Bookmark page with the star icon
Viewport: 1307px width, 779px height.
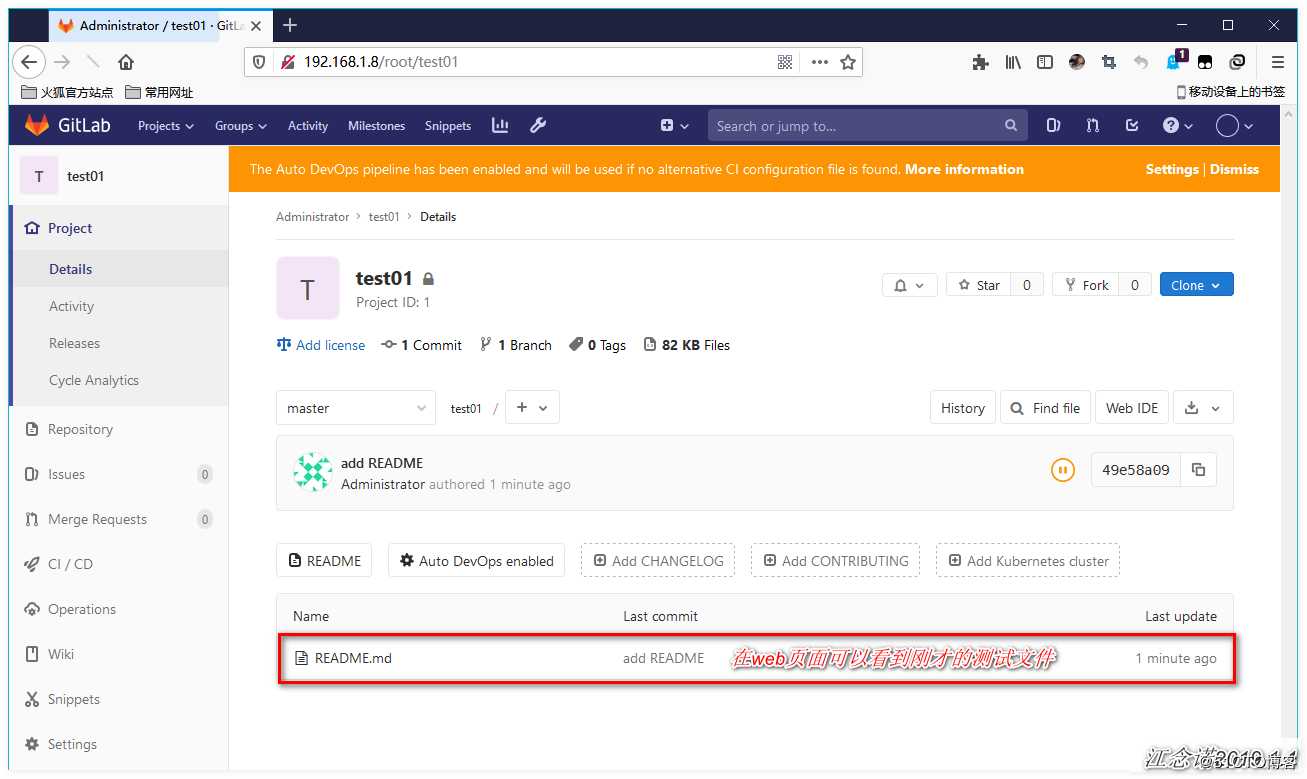click(x=848, y=62)
